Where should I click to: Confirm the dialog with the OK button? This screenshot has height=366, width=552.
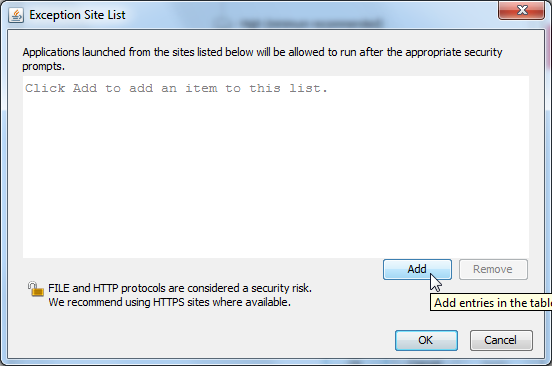426,340
